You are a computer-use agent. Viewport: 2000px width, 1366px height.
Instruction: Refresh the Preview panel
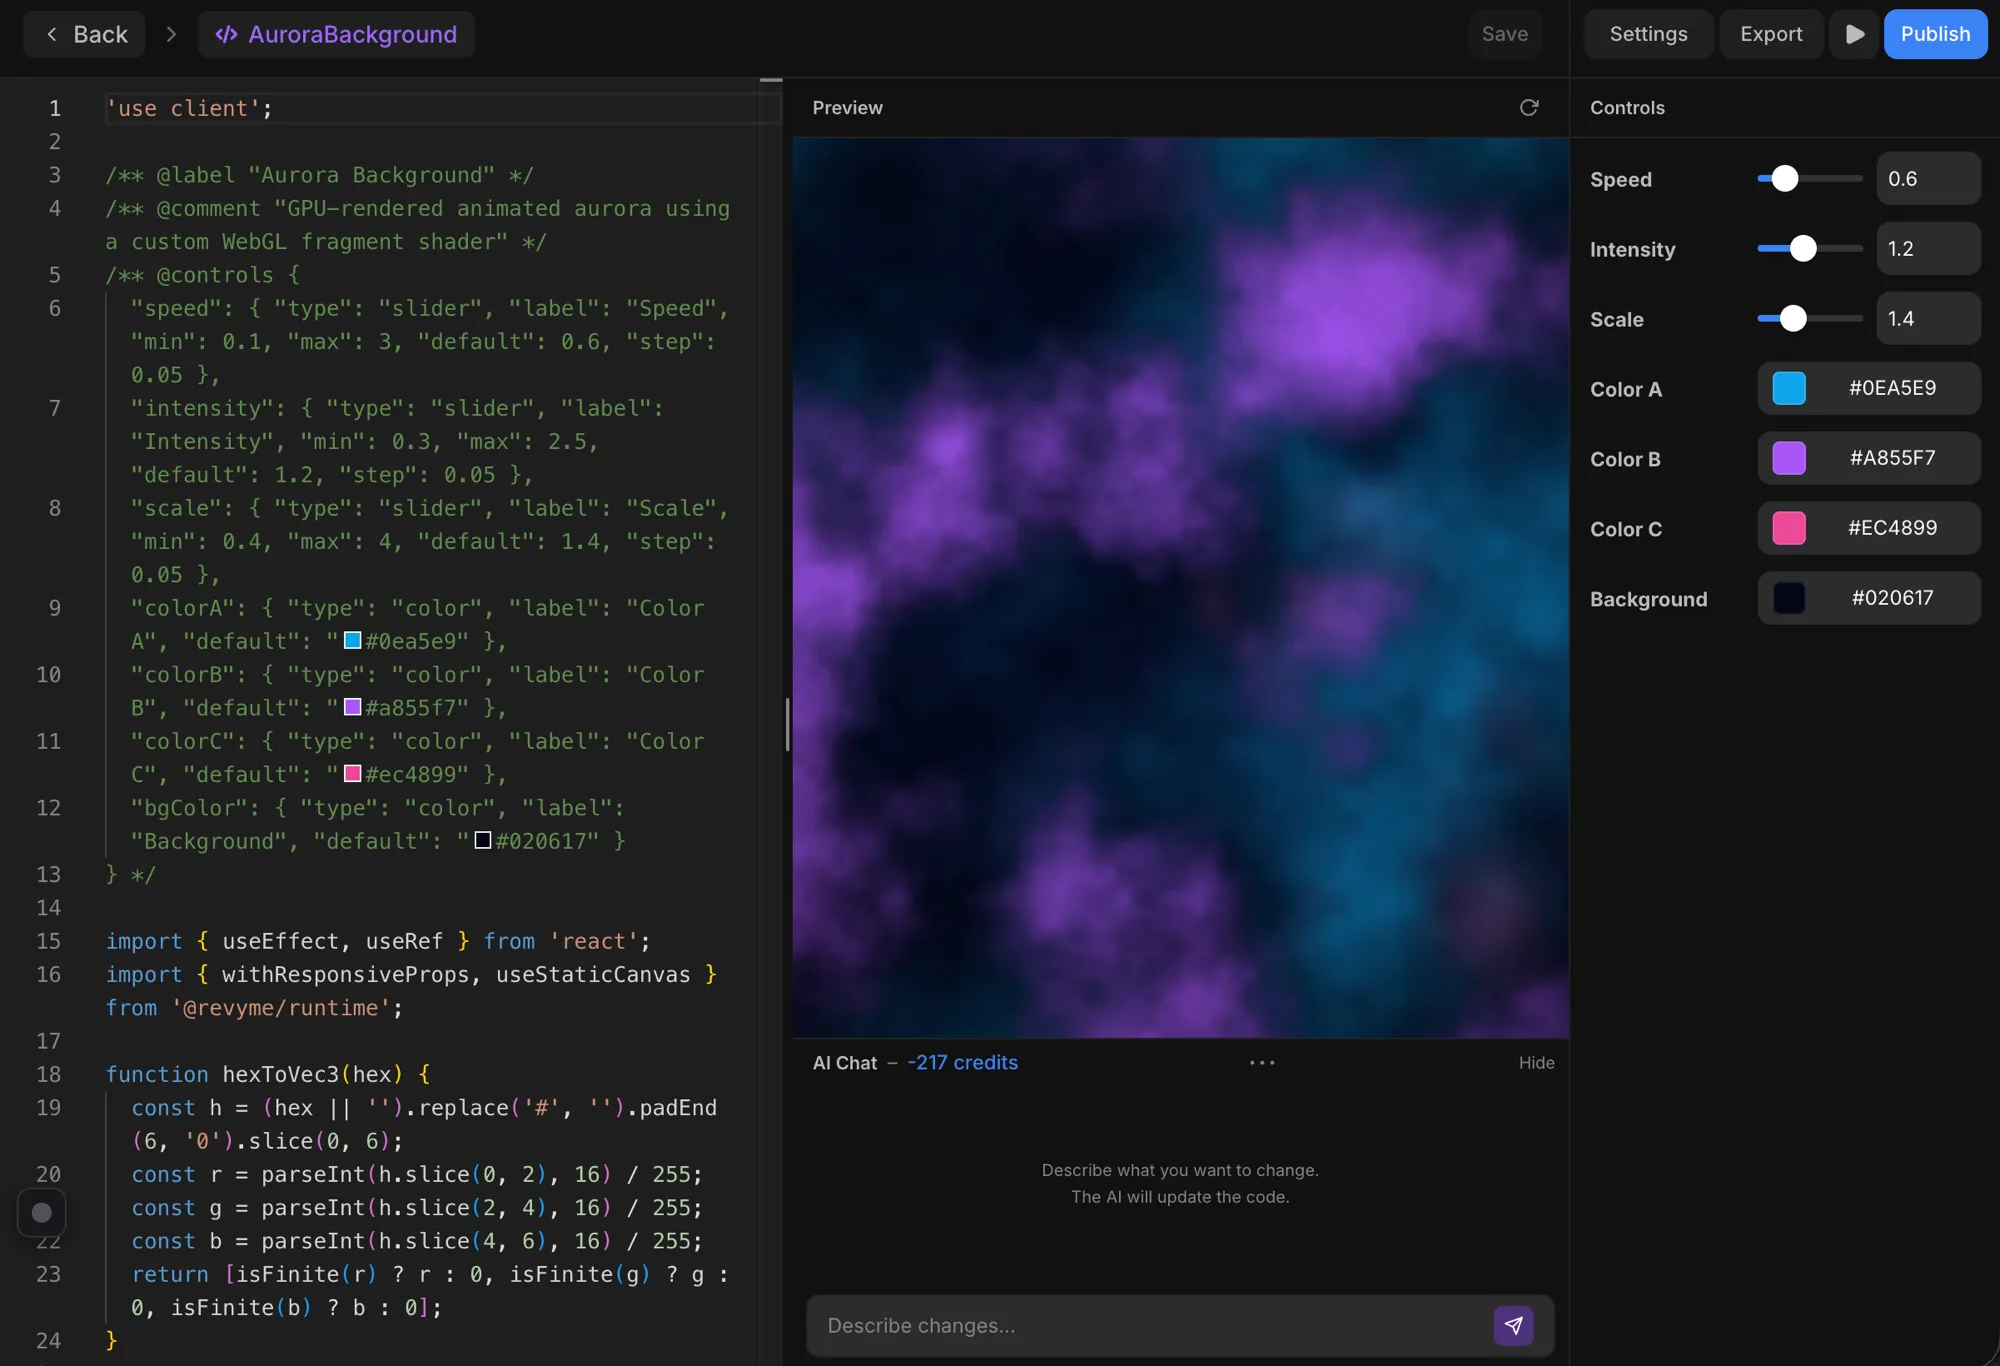click(1529, 107)
